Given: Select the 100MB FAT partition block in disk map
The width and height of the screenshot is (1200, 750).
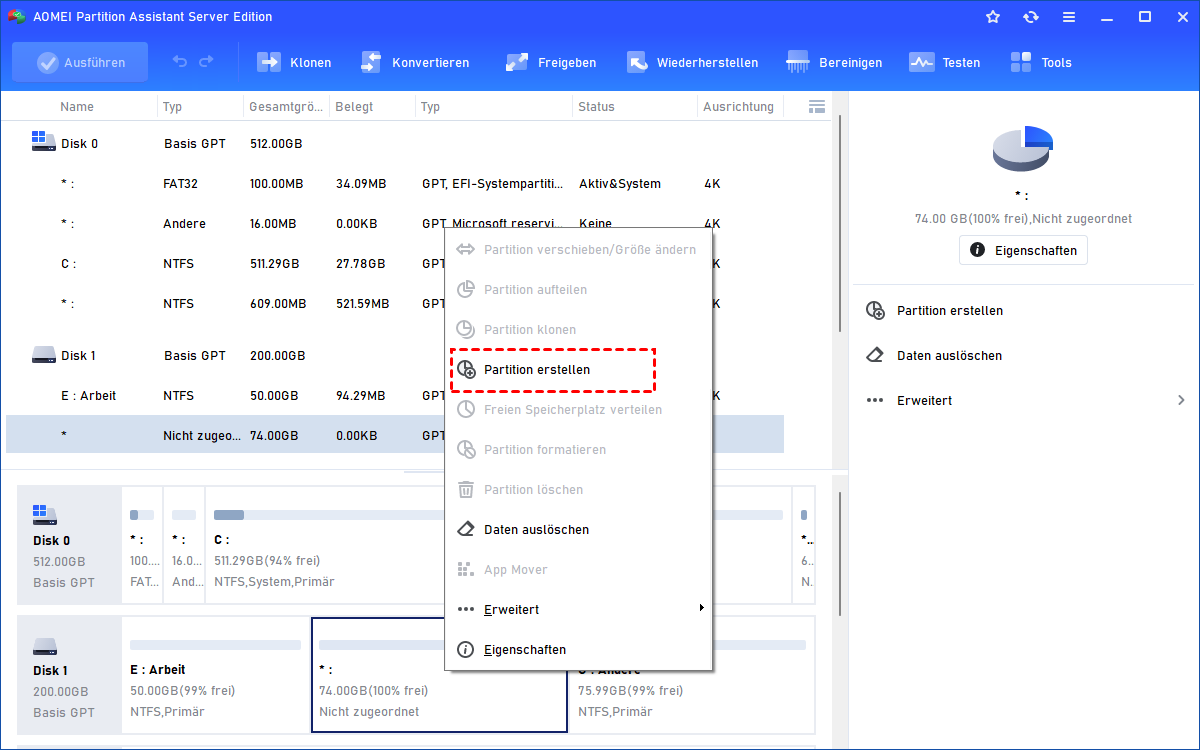Looking at the screenshot, I should click(x=142, y=545).
